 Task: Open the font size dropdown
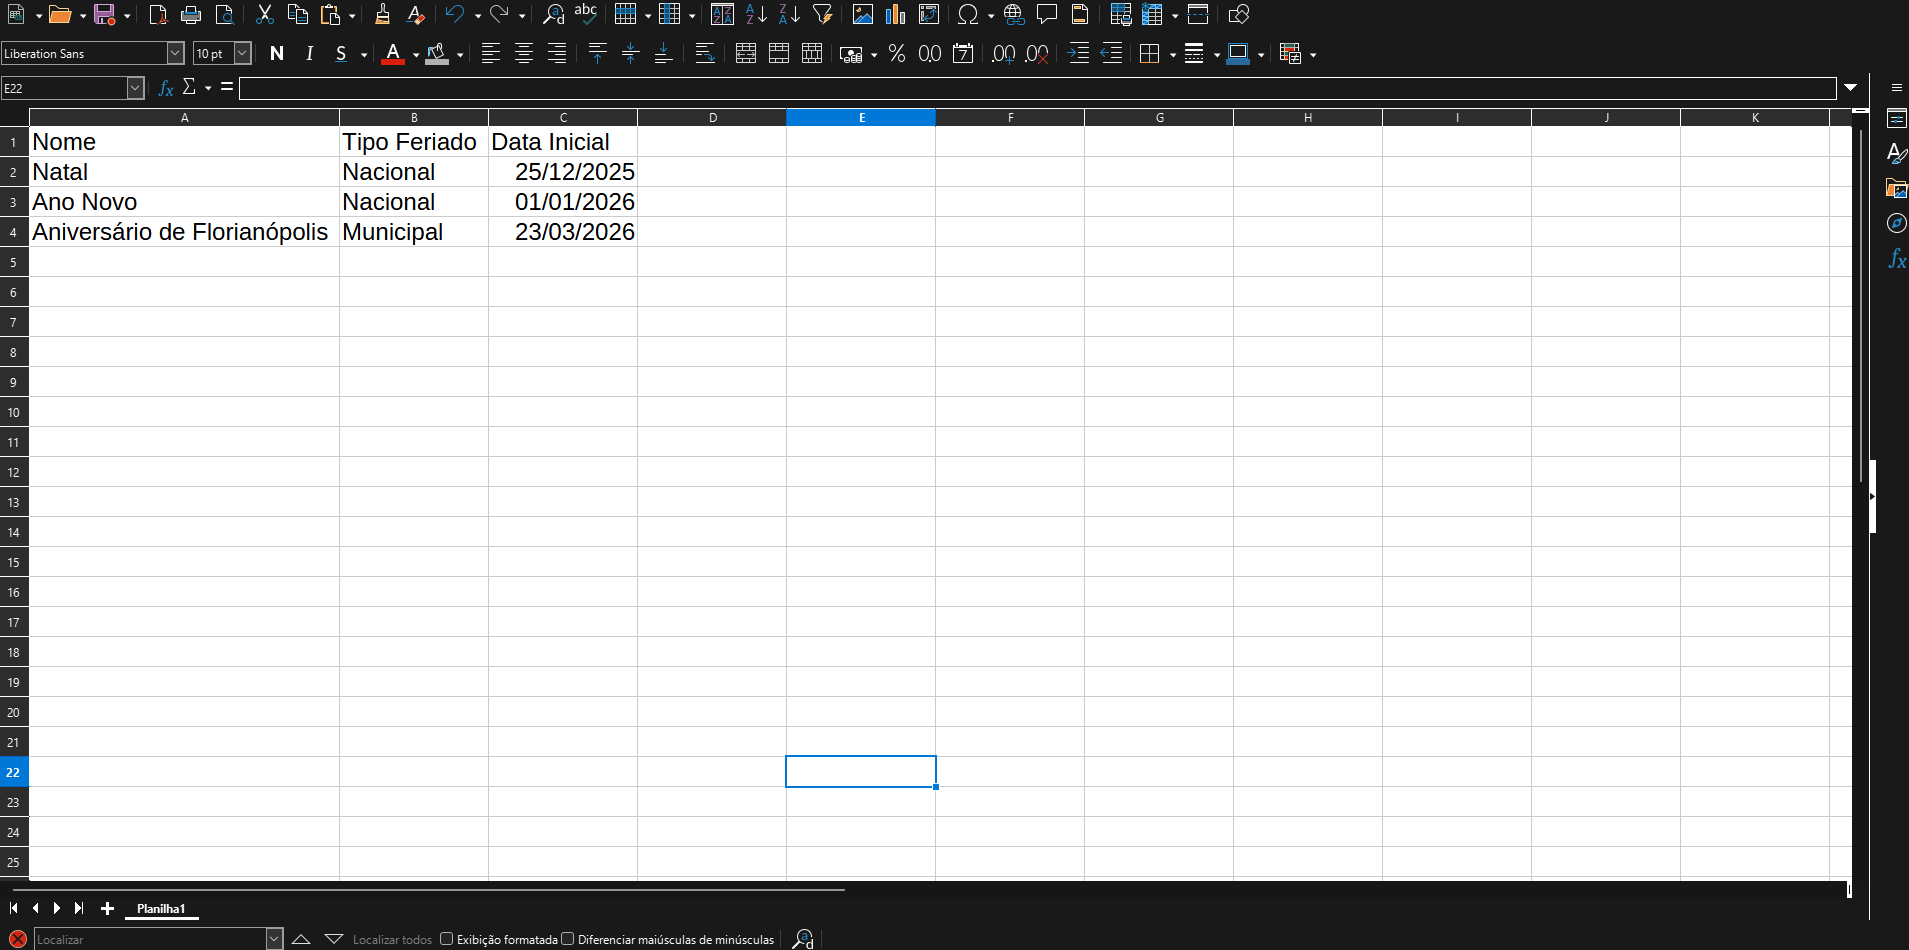coord(243,53)
